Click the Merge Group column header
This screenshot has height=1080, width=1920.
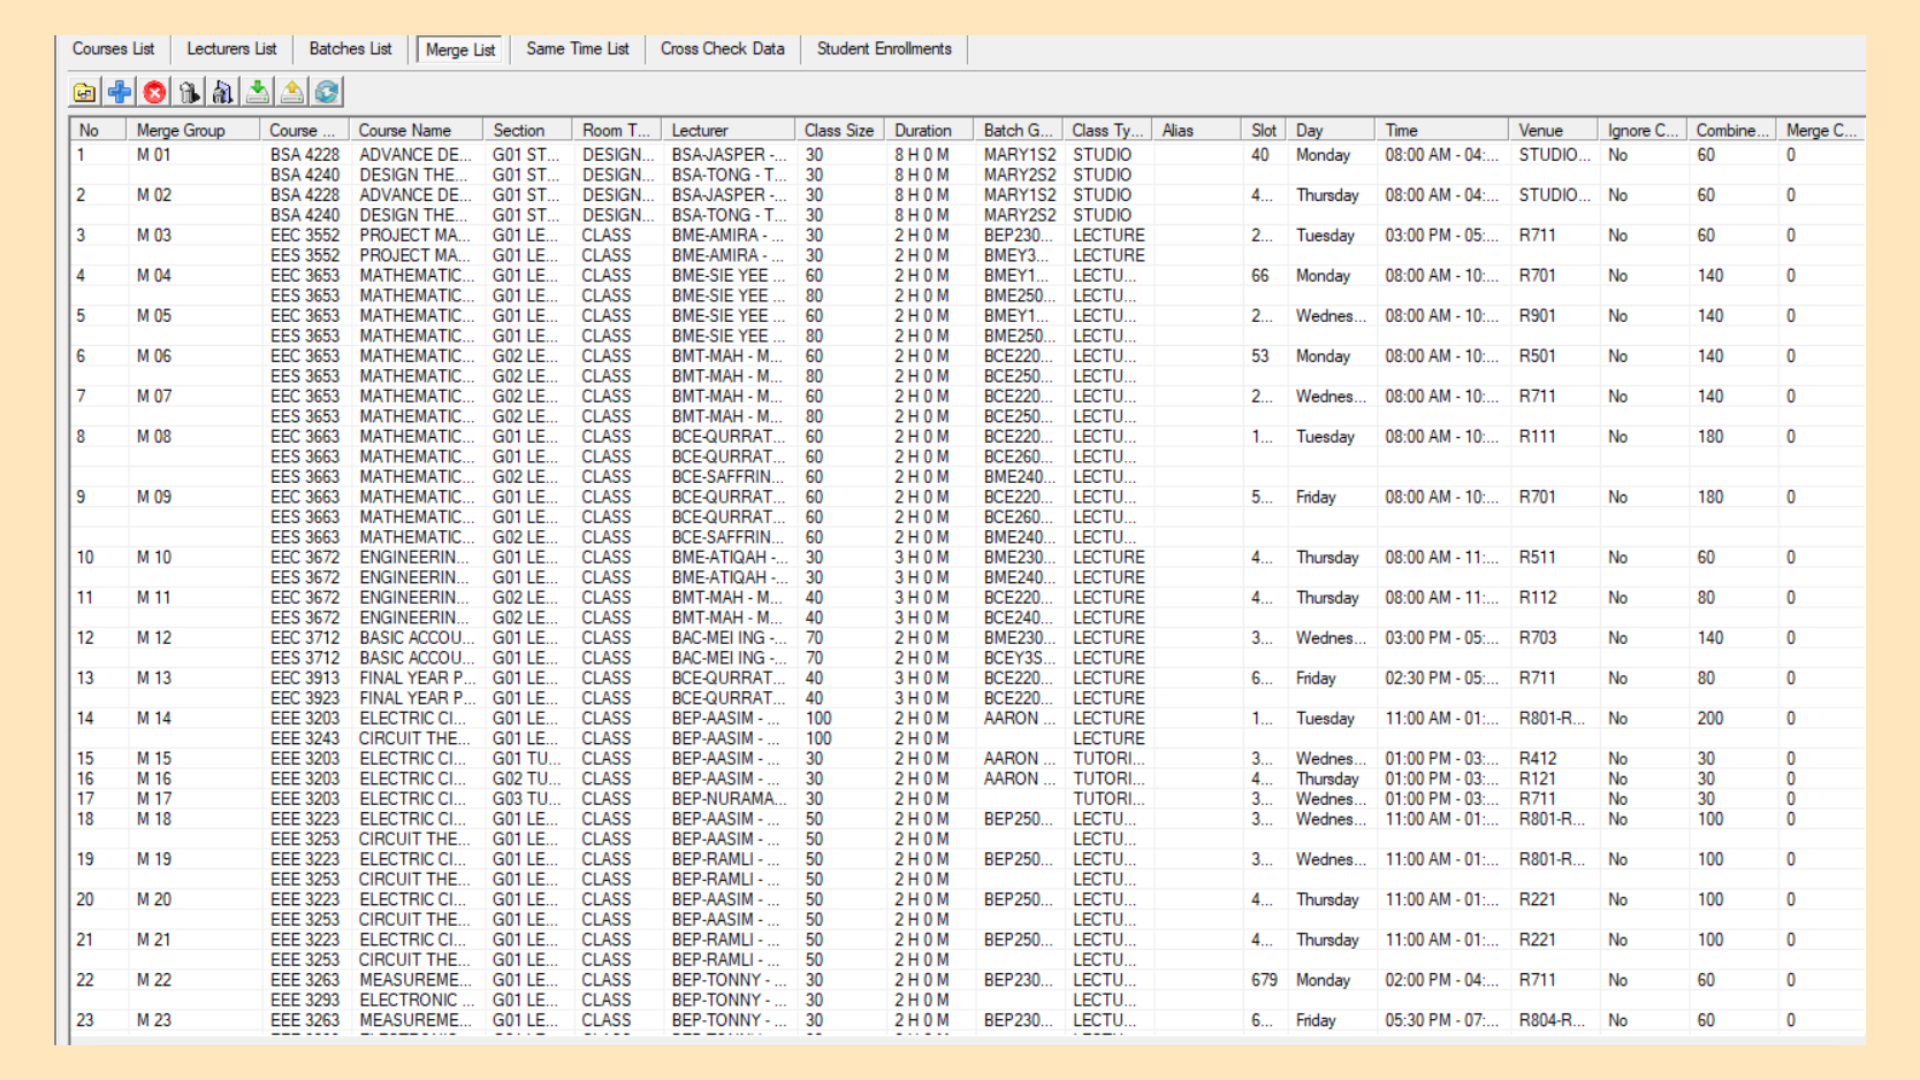coord(194,130)
